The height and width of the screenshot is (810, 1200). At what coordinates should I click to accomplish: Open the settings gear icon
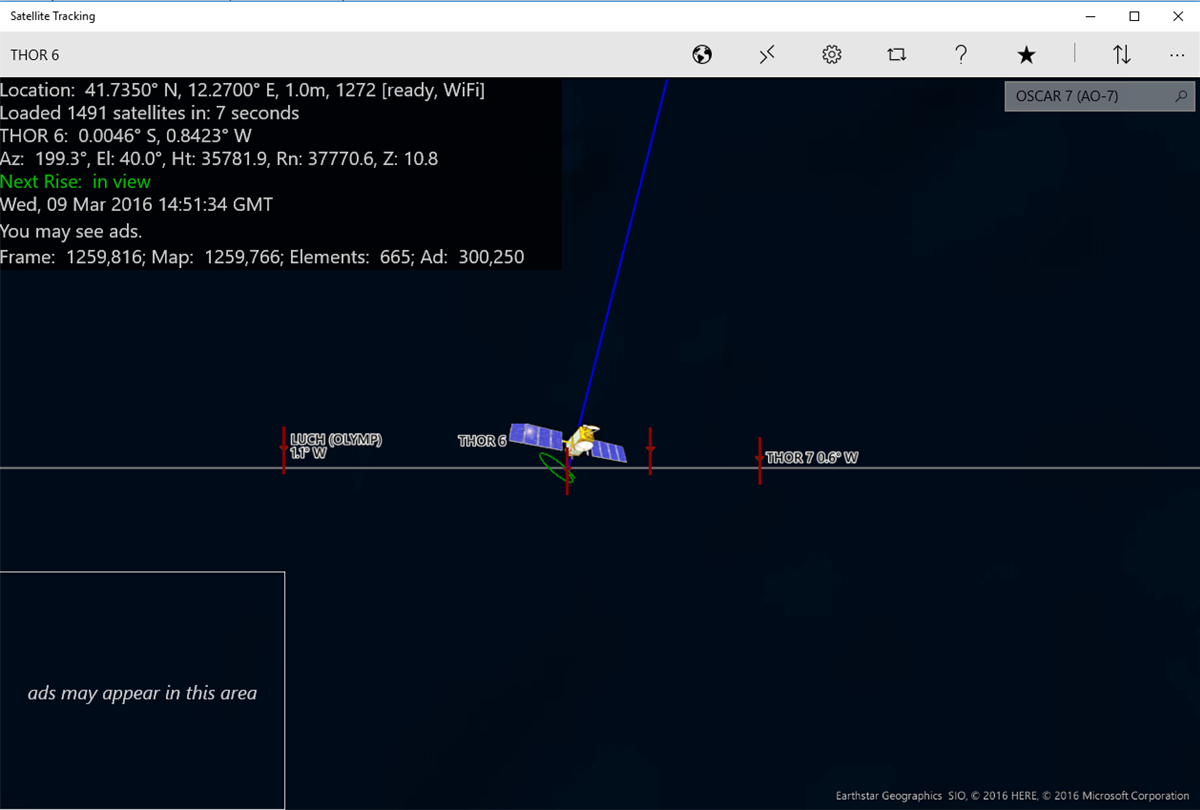pos(832,55)
